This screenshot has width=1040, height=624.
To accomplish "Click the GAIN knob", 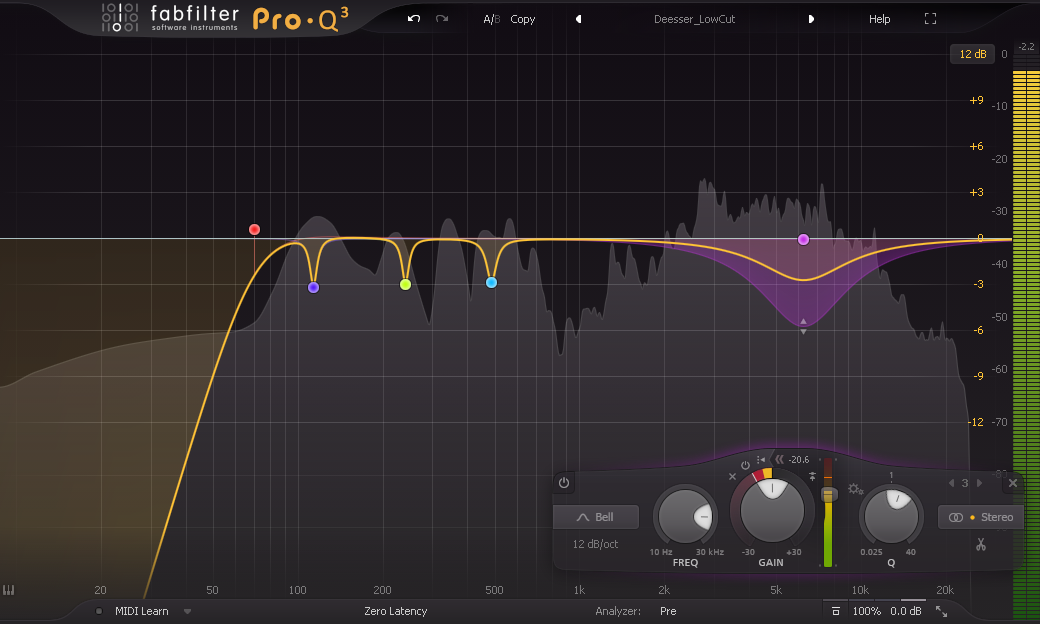I will coord(772,511).
